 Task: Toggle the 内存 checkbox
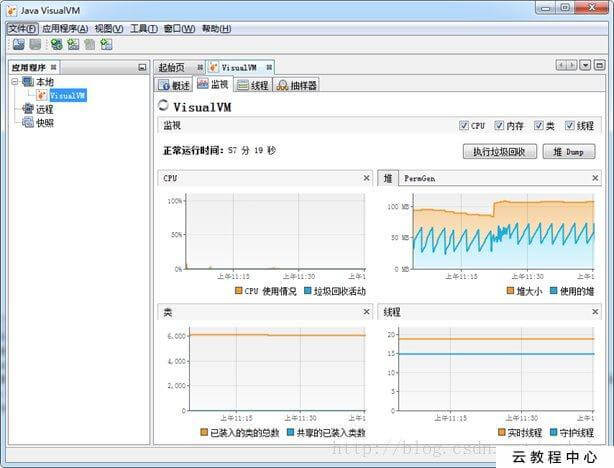[499, 125]
